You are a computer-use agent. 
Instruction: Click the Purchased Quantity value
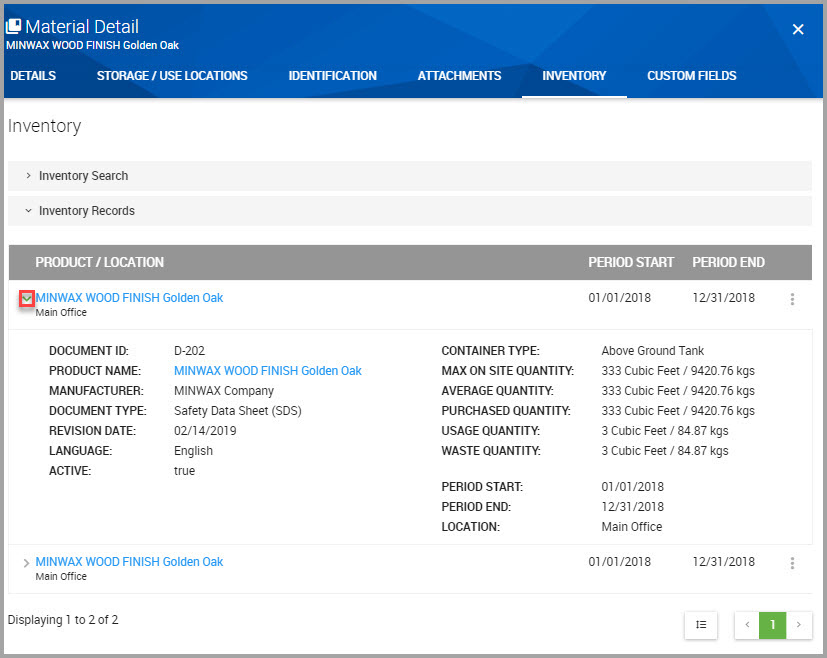pyautogui.click(x=678, y=411)
